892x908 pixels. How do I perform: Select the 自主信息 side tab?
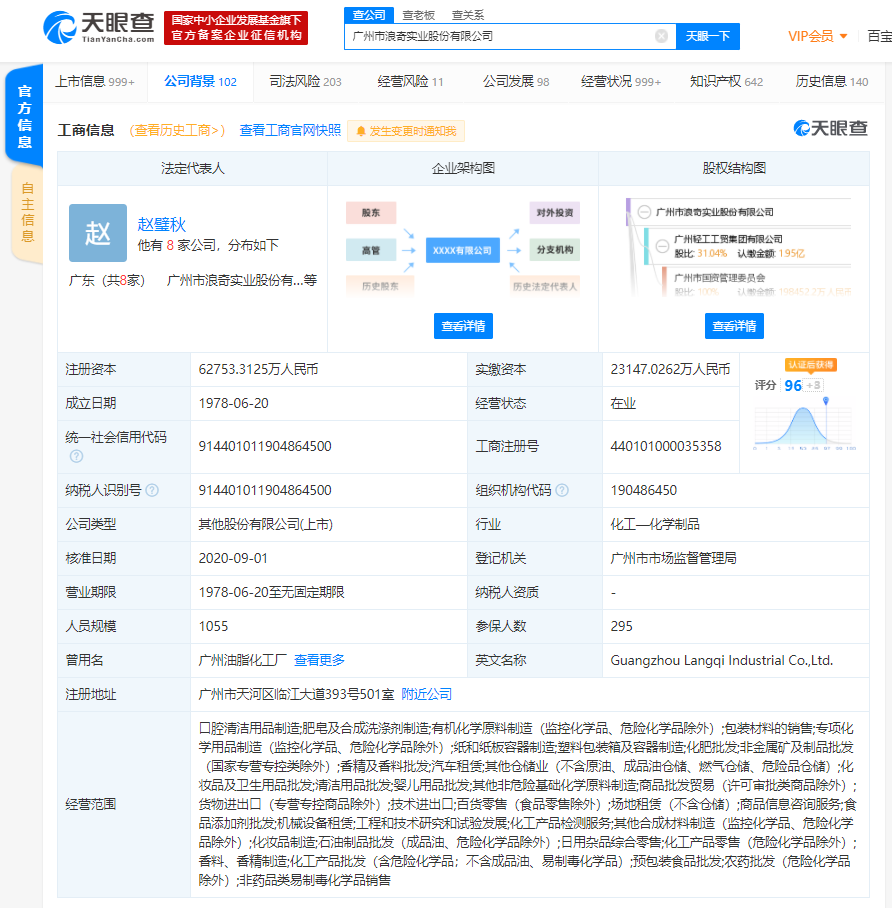[27, 213]
